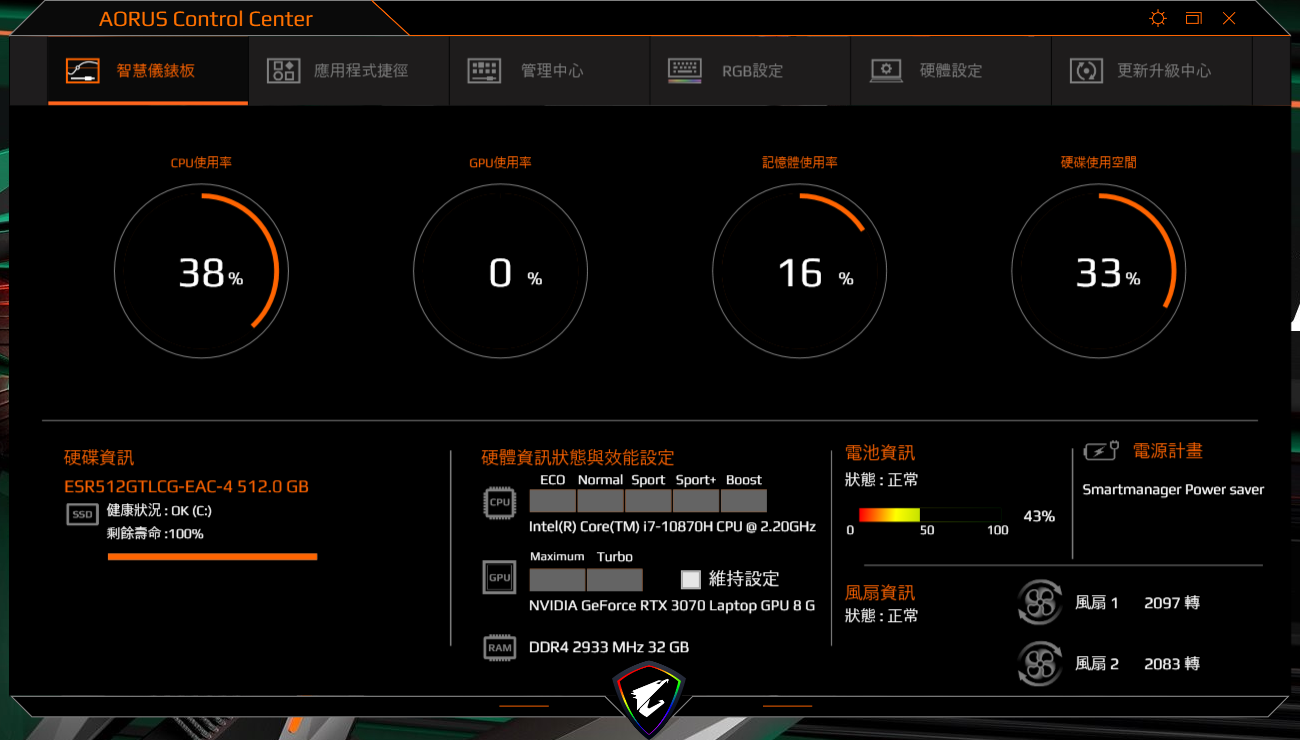This screenshot has height=740, width=1300.
Task: Select Boost CPU performance mode
Action: [744, 501]
